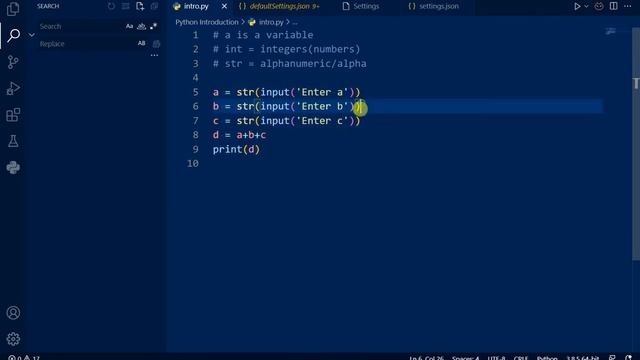Open the Explorer view in activity bar
The image size is (640, 360).
coord(13,9)
